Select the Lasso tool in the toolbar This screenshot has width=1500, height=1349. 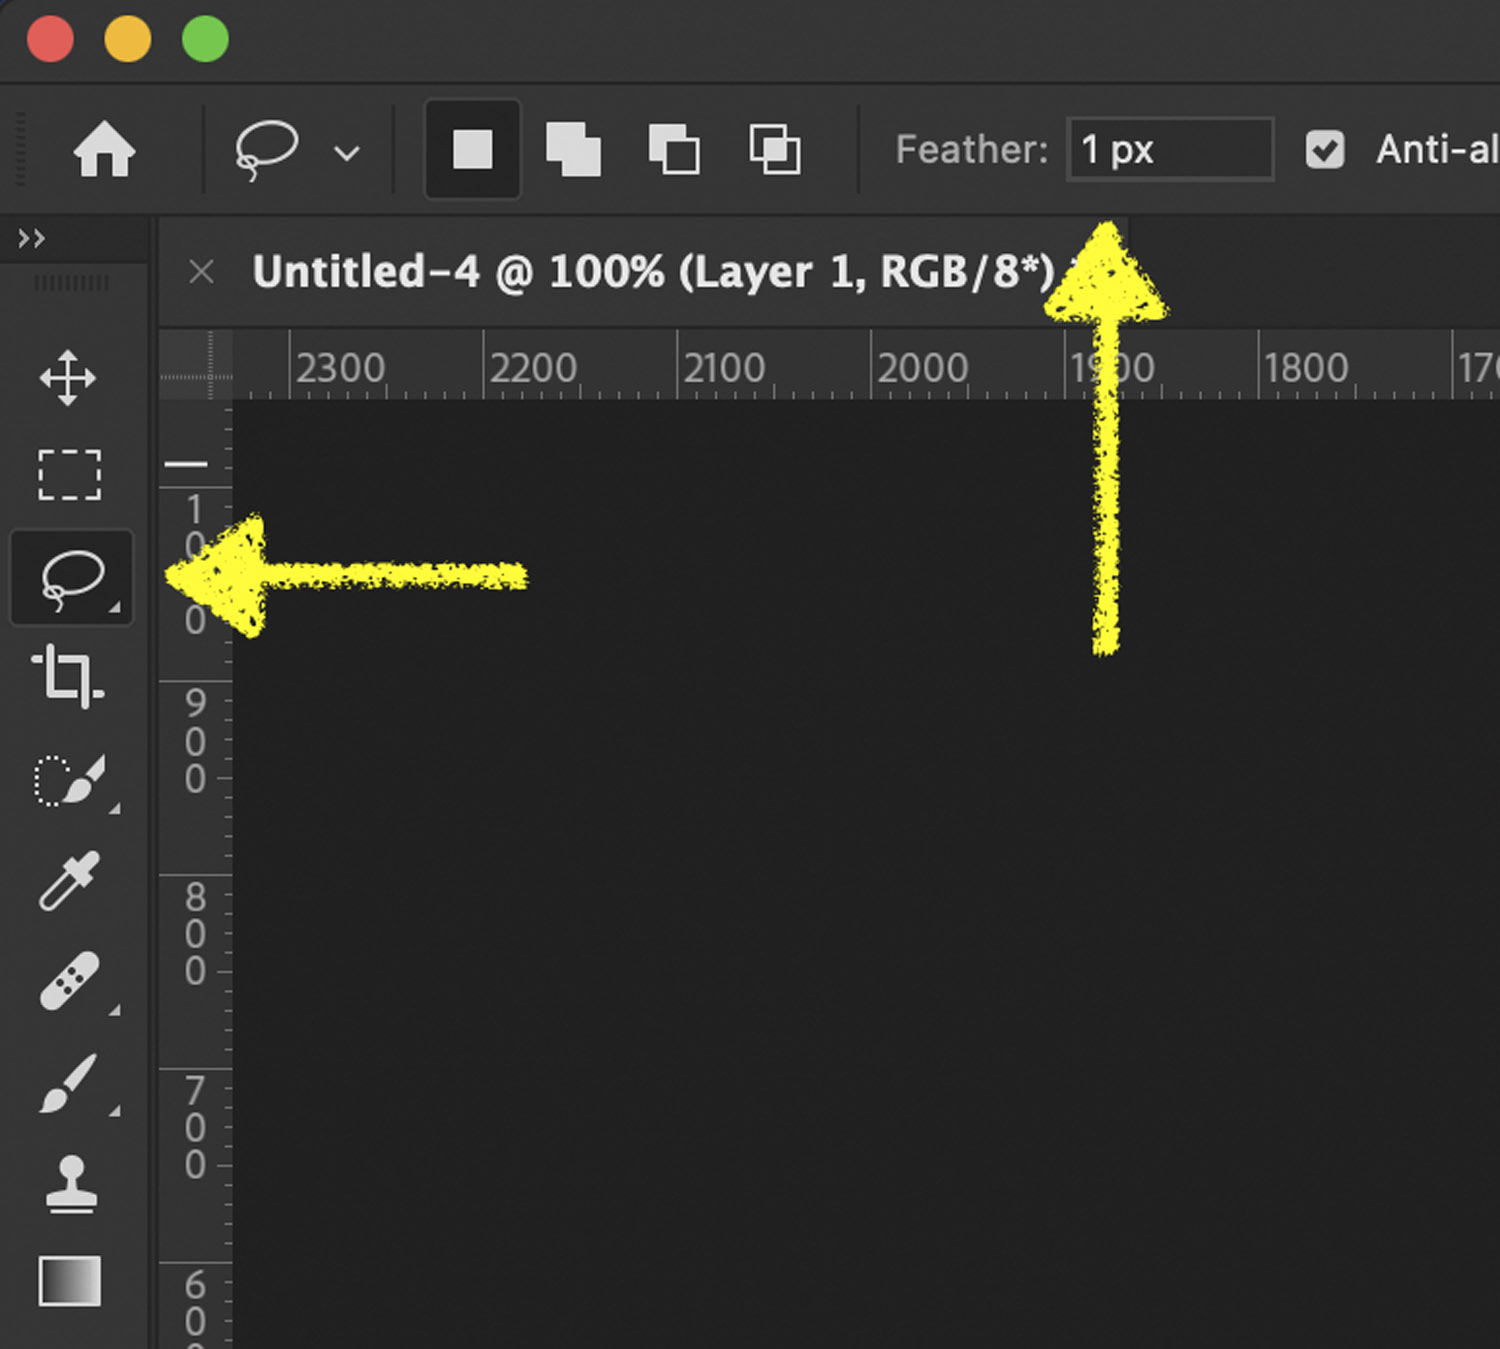(71, 578)
